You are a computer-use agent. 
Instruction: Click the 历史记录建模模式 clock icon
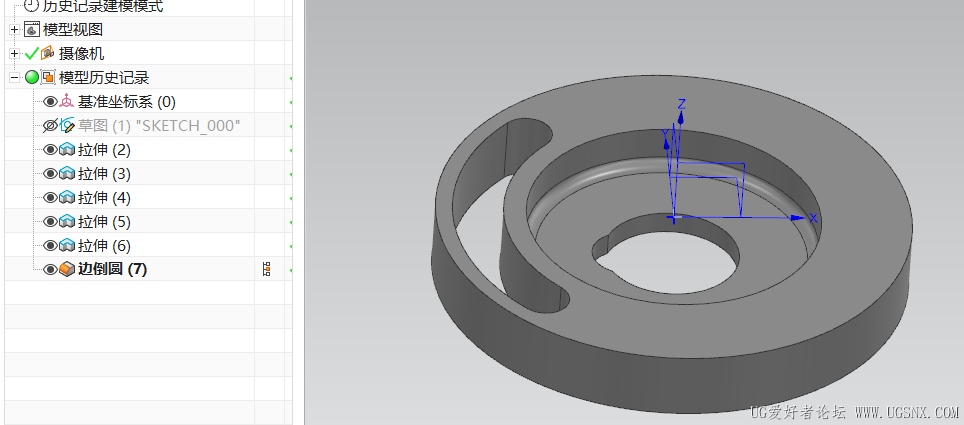point(31,6)
